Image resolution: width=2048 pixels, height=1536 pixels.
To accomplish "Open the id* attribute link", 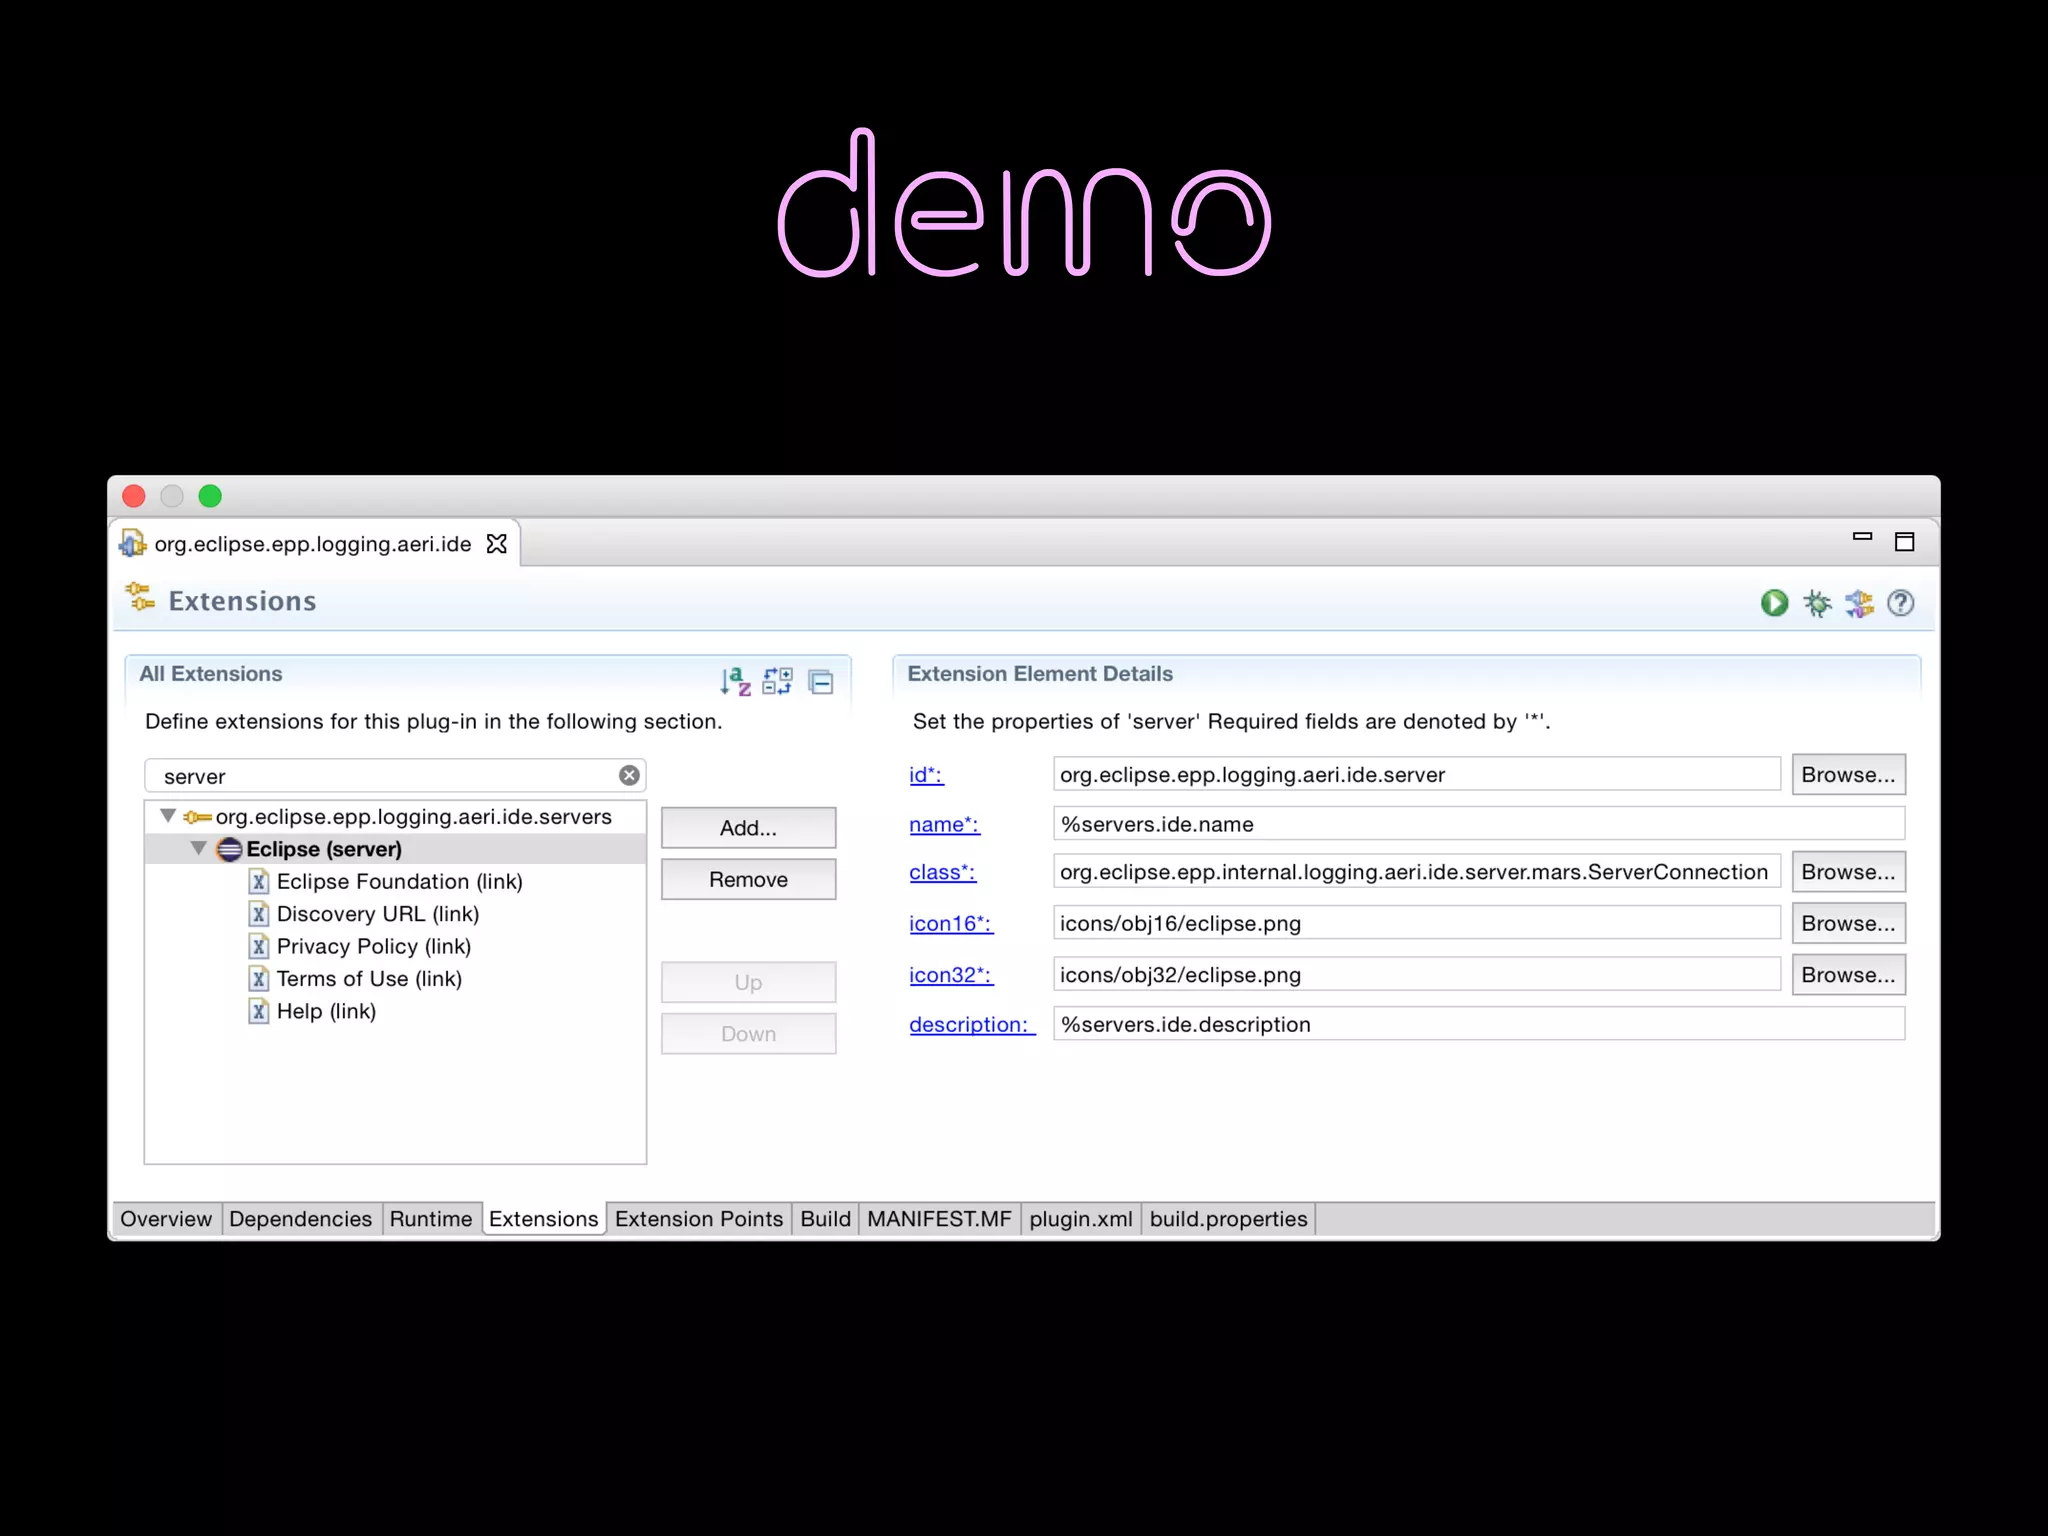I will tap(926, 774).
